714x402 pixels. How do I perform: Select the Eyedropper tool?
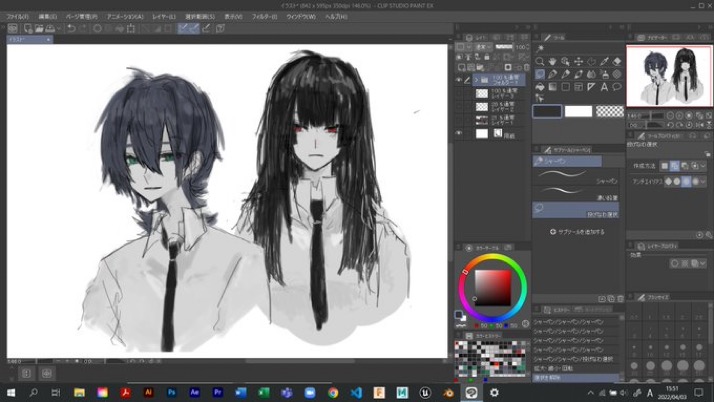point(604,61)
